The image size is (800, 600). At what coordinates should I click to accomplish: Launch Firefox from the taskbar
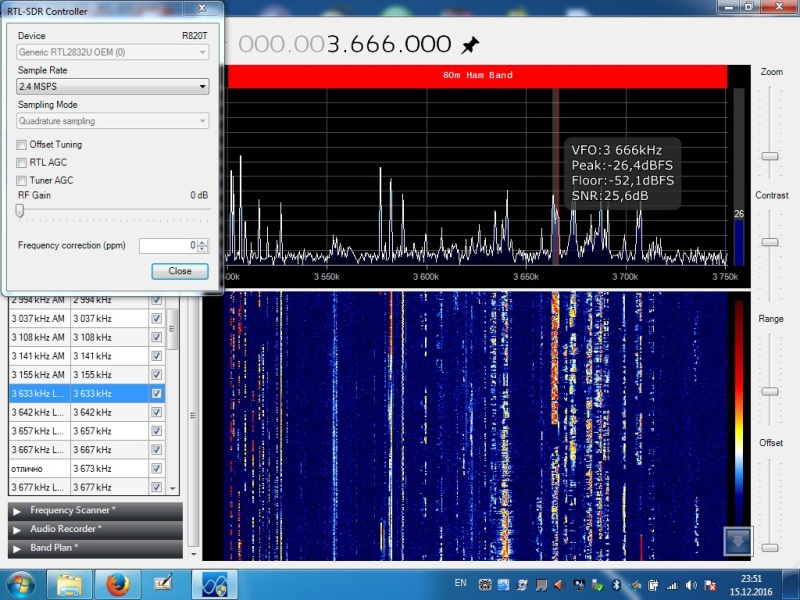click(117, 585)
